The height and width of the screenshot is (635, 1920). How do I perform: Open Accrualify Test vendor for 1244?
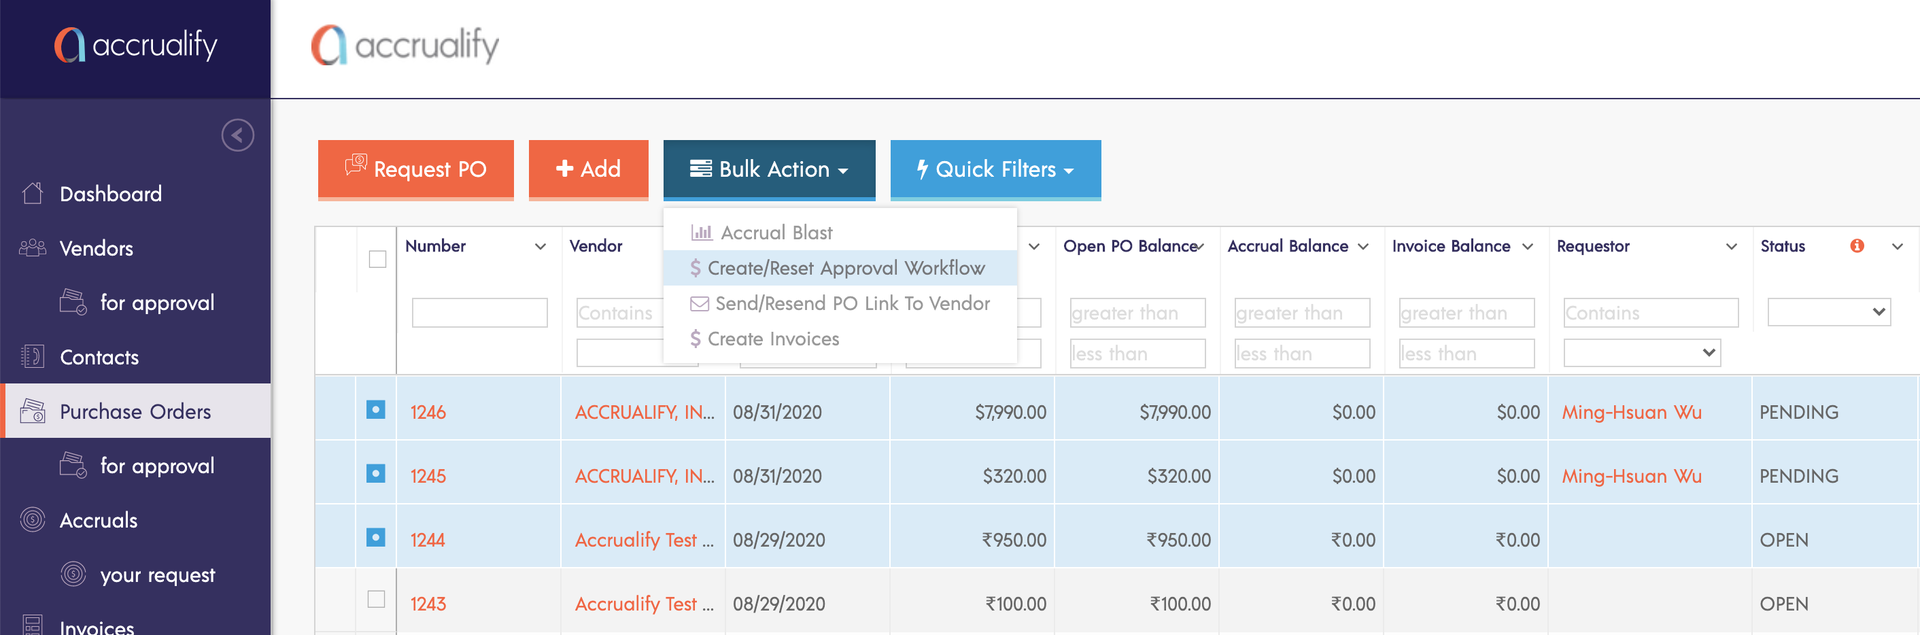click(645, 540)
